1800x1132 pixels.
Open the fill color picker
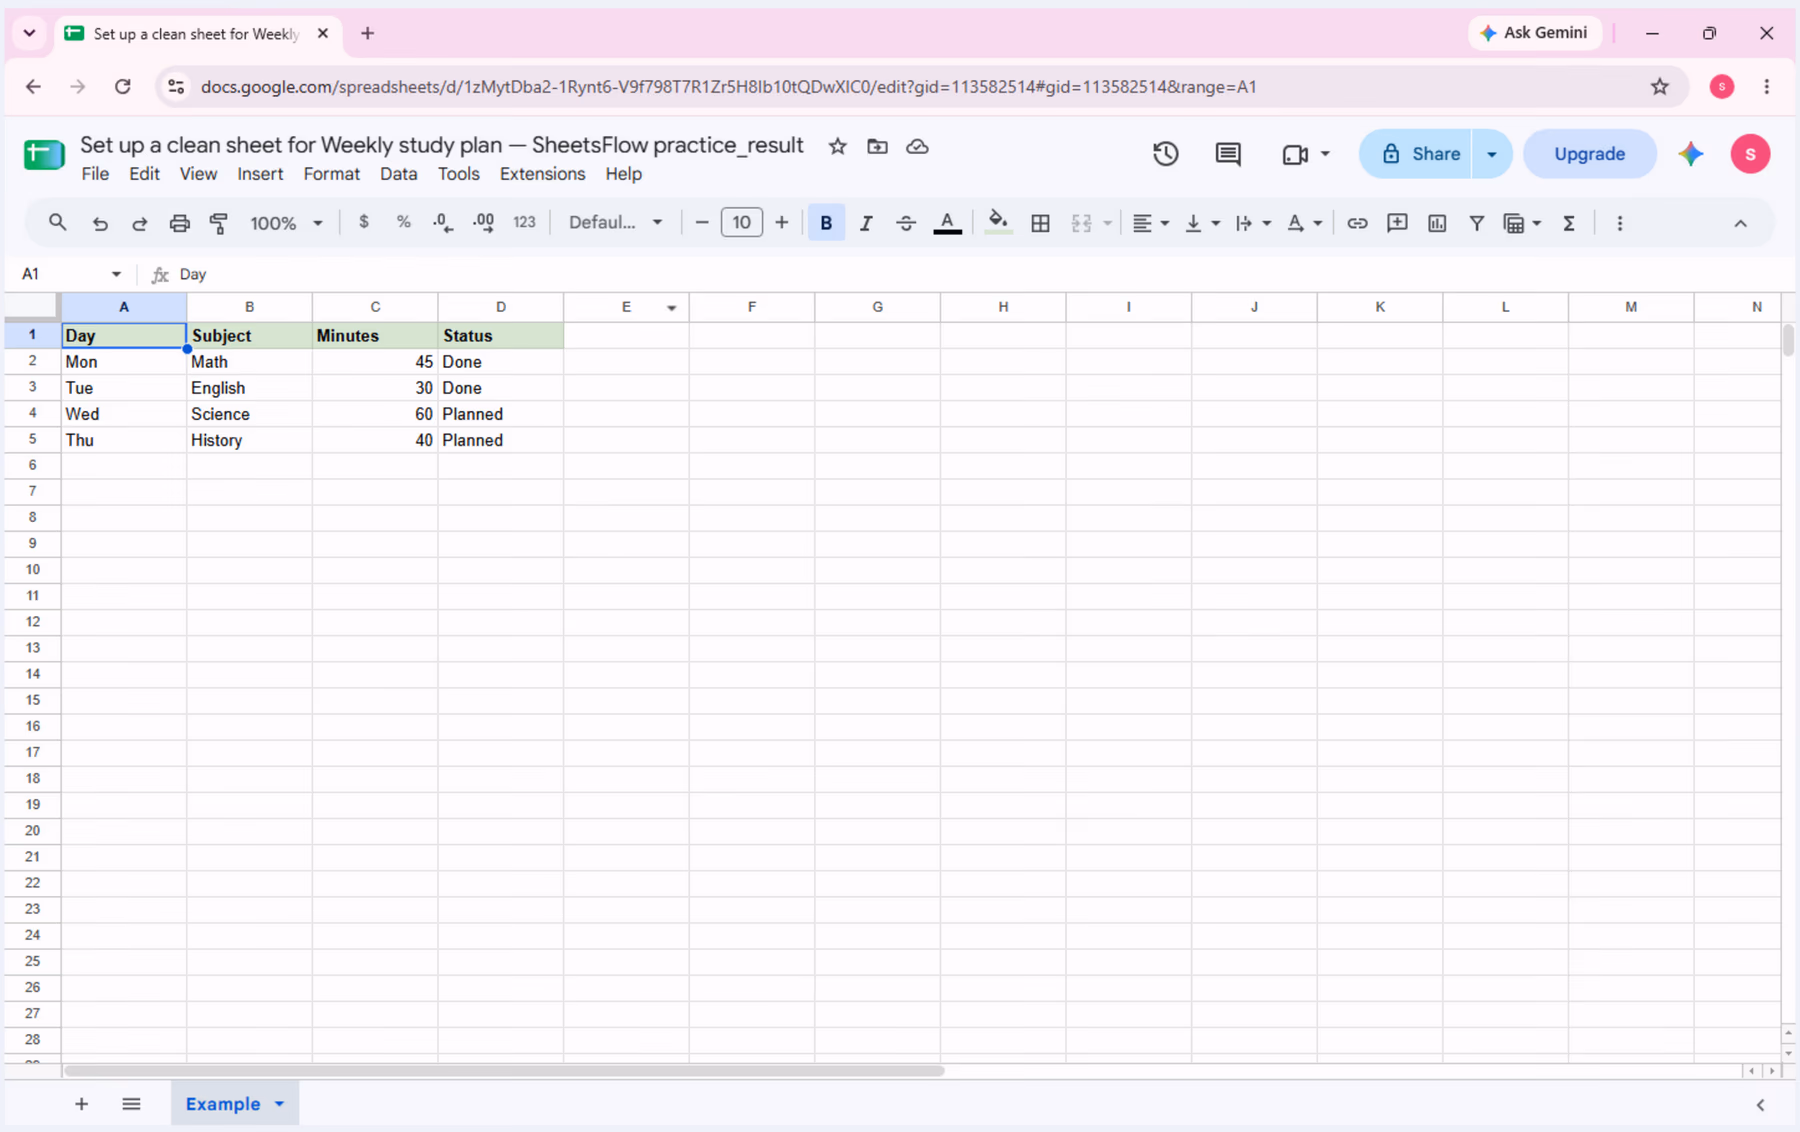(997, 223)
